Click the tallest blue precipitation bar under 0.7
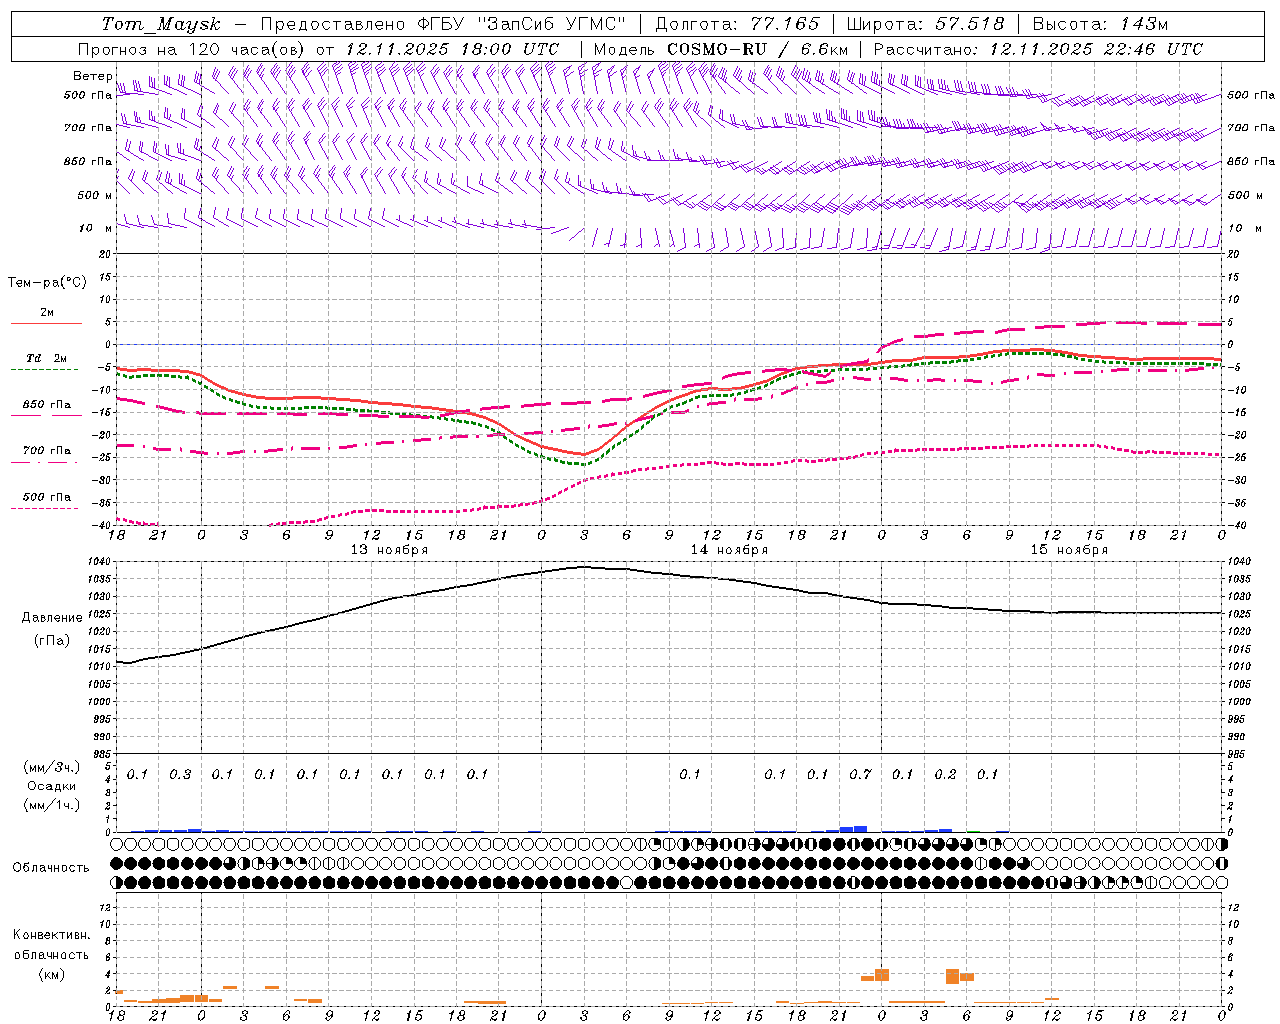The width and height of the screenshot is (1280, 1024). click(860, 829)
